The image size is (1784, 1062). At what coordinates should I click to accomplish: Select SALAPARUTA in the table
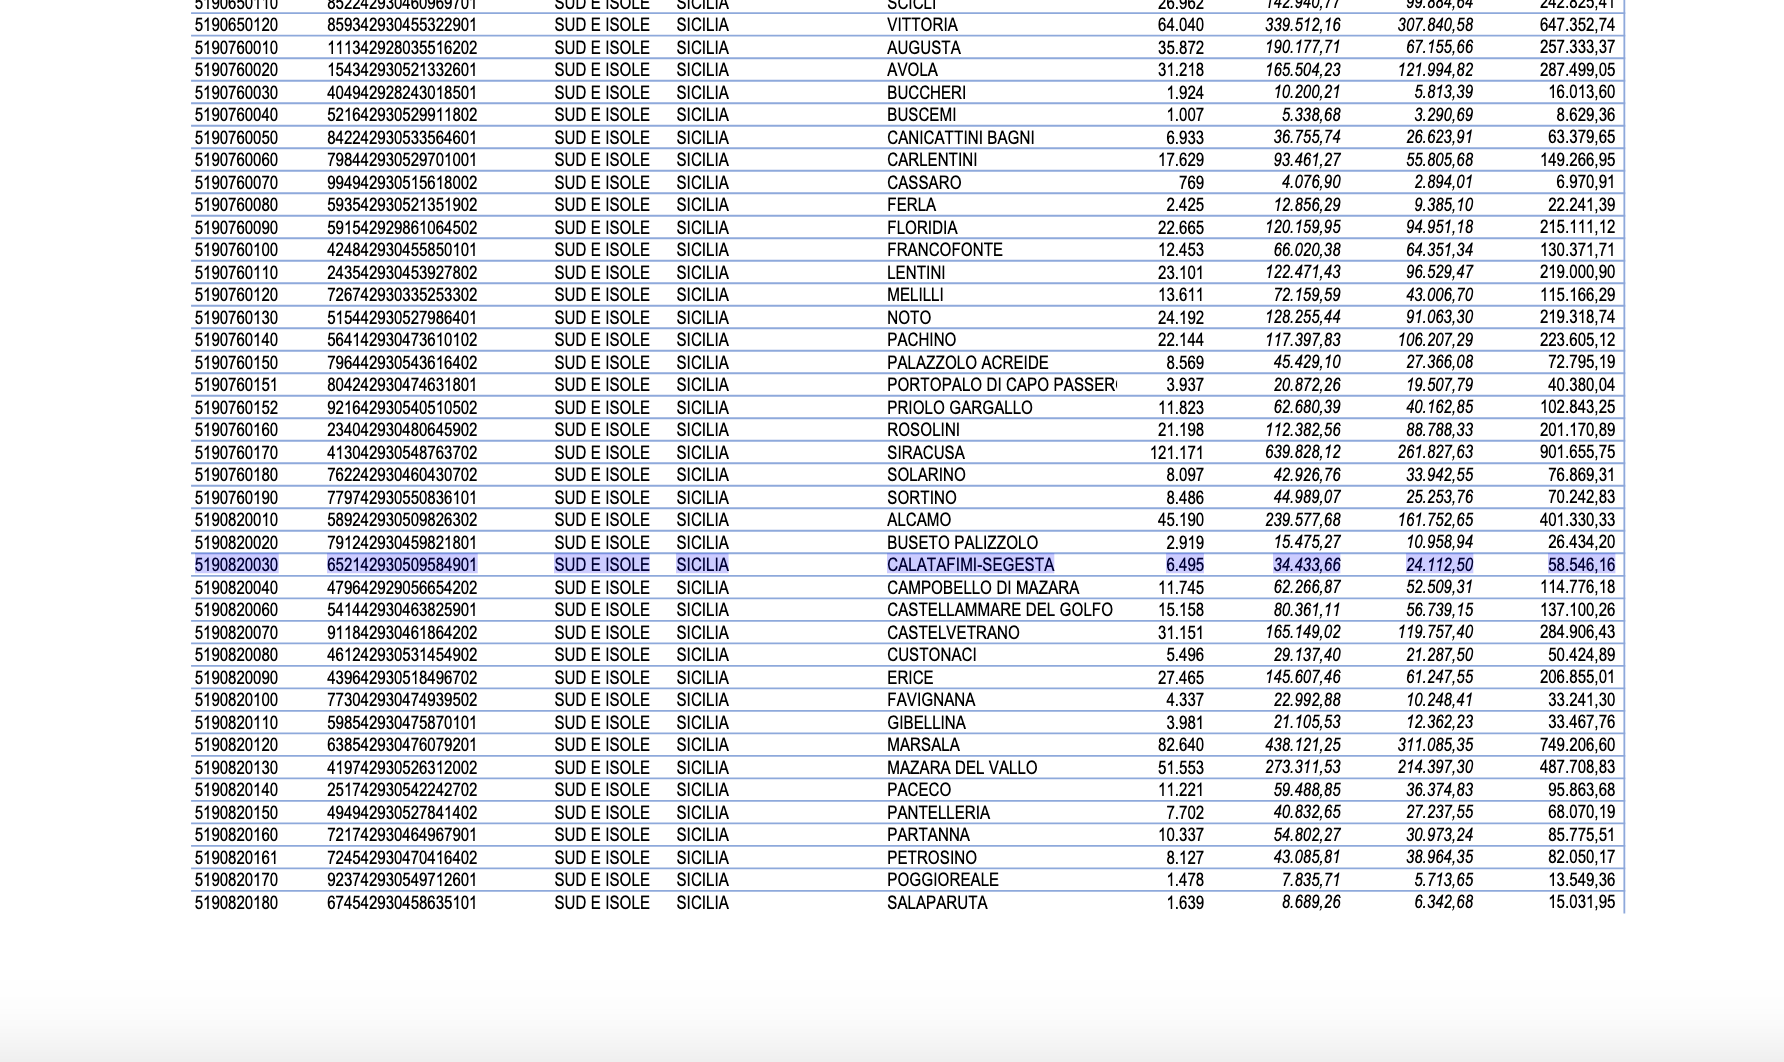pyautogui.click(x=937, y=903)
